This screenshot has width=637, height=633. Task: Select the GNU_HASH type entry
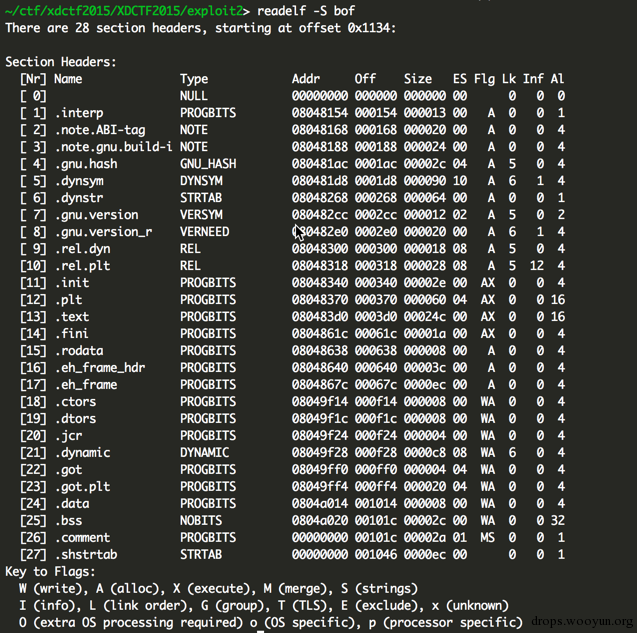click(208, 164)
